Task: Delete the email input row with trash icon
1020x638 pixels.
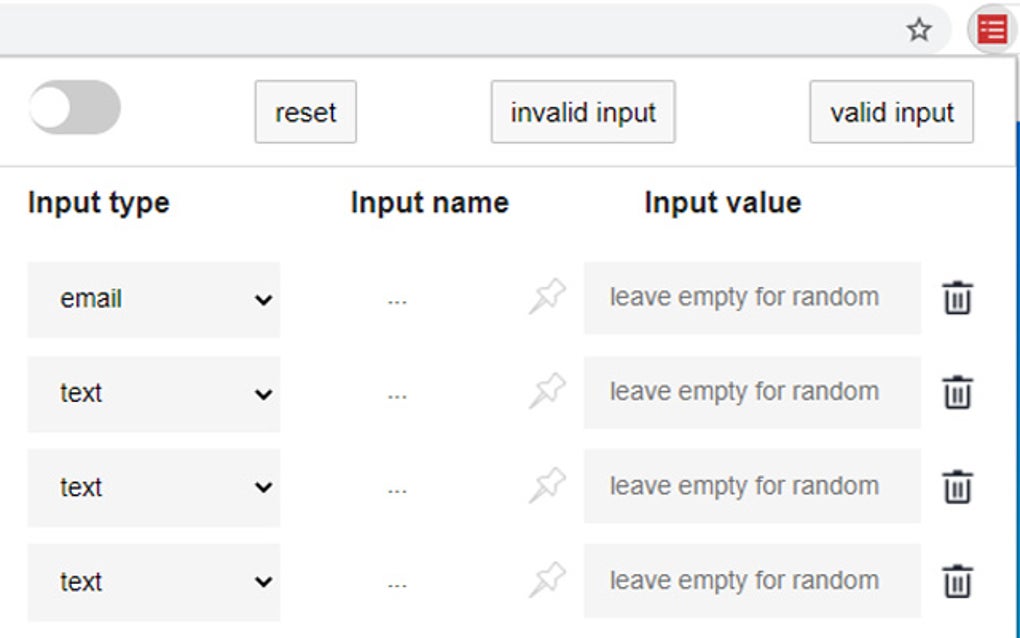Action: pyautogui.click(x=957, y=296)
